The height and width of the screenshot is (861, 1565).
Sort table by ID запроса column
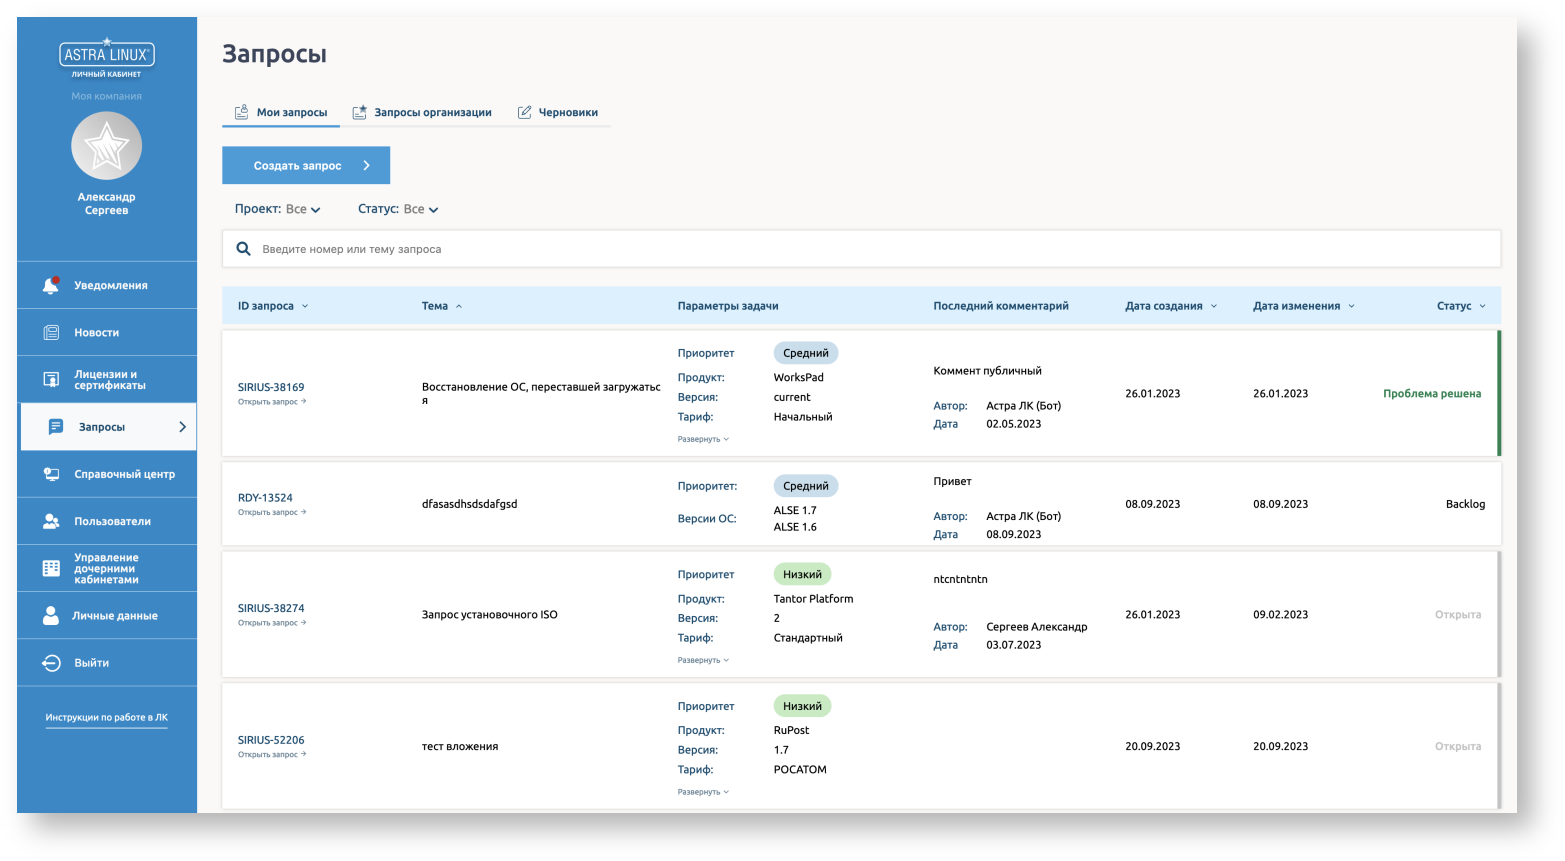[272, 306]
